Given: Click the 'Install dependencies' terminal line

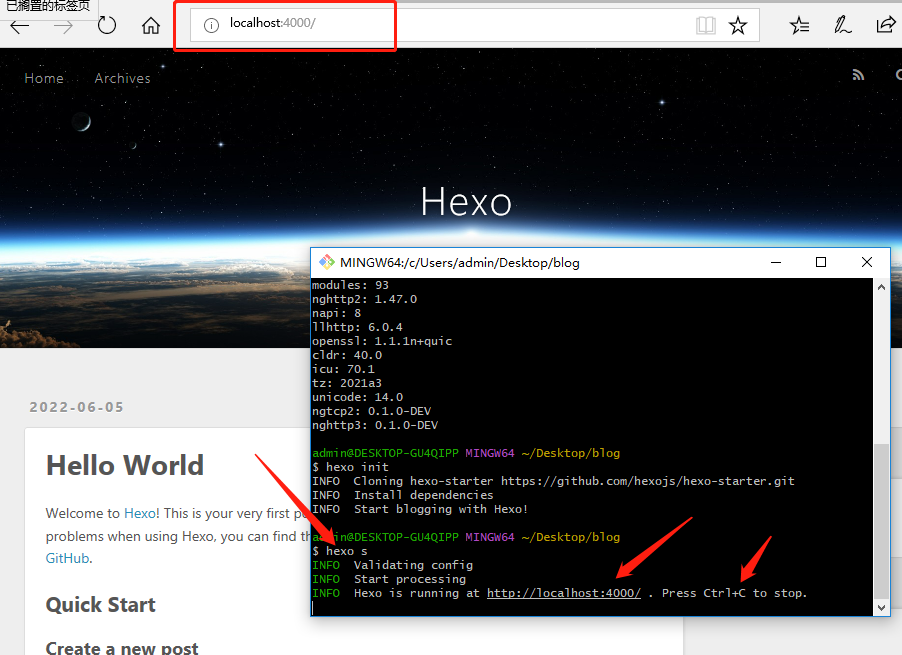Looking at the screenshot, I should tap(403, 495).
